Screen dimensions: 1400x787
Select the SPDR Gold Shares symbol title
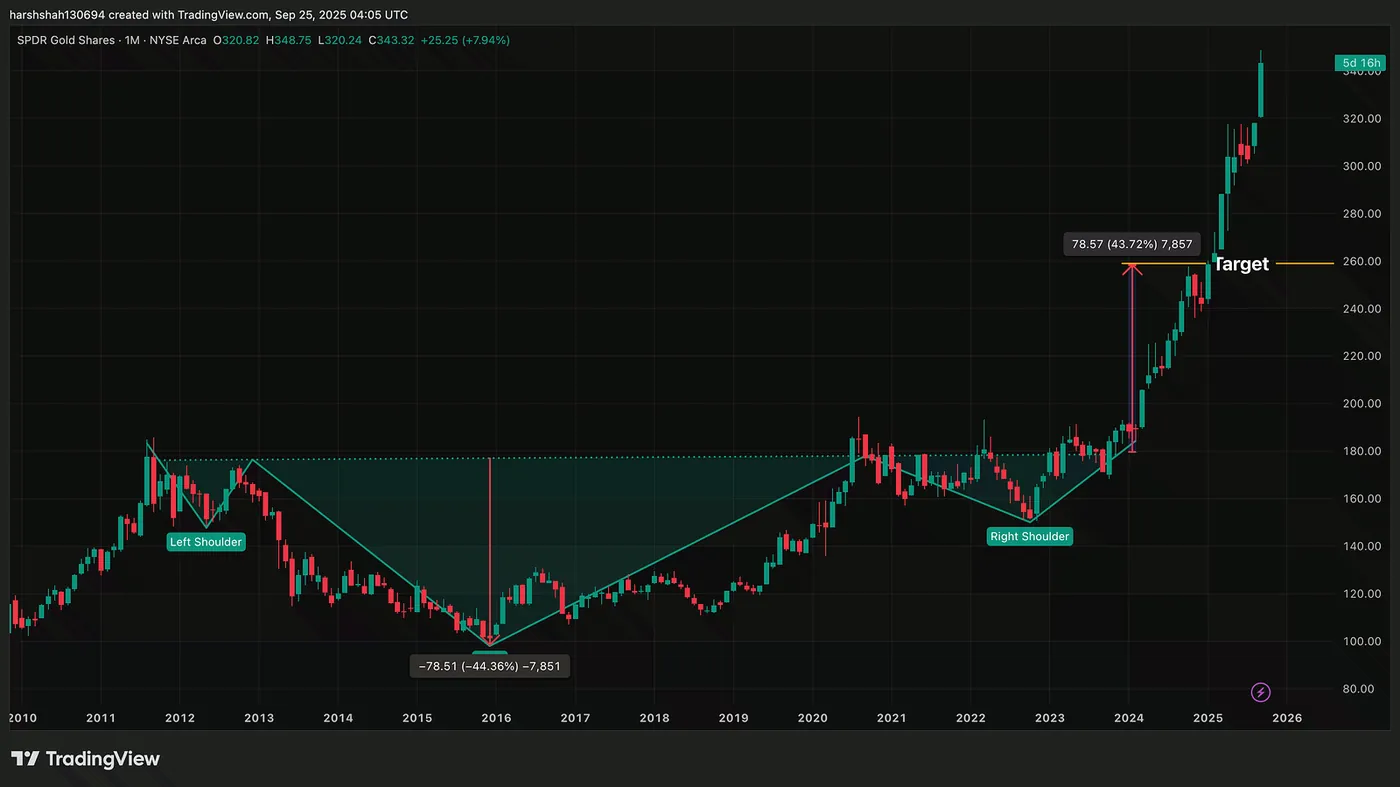(x=65, y=40)
